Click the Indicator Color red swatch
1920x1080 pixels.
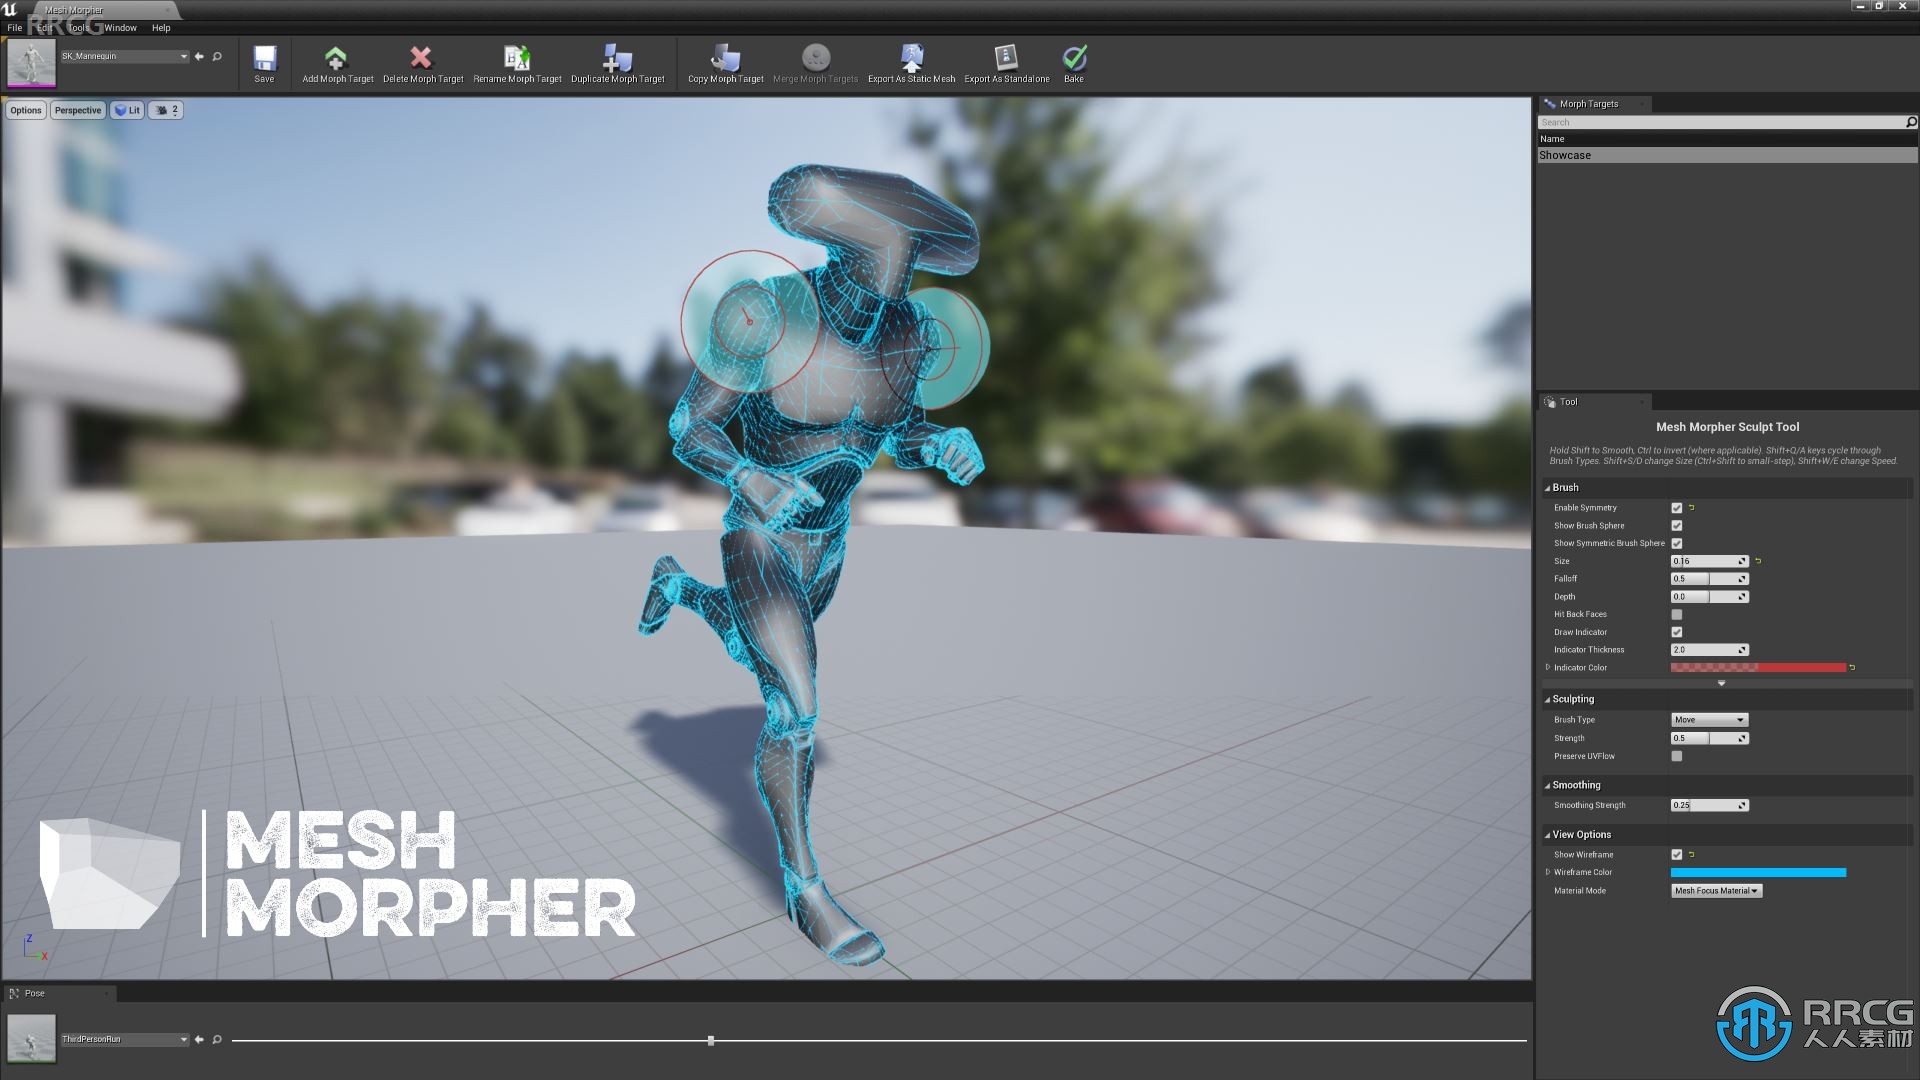(1758, 667)
